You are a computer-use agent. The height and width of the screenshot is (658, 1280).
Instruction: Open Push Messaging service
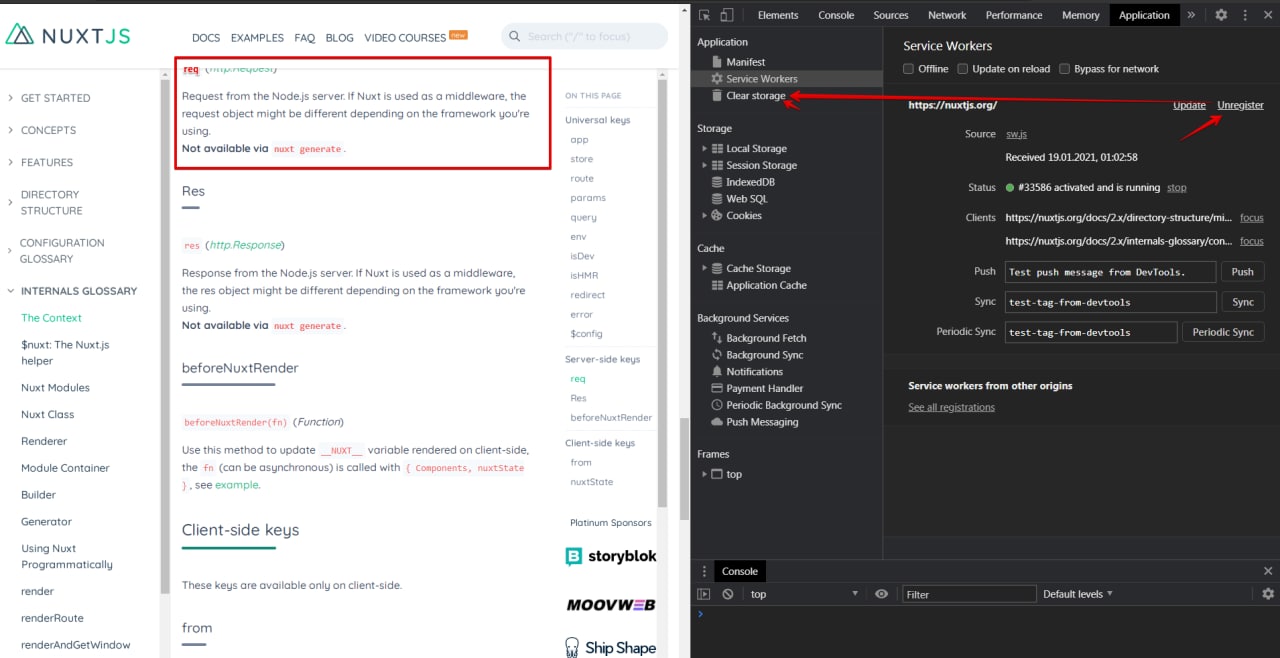point(762,422)
